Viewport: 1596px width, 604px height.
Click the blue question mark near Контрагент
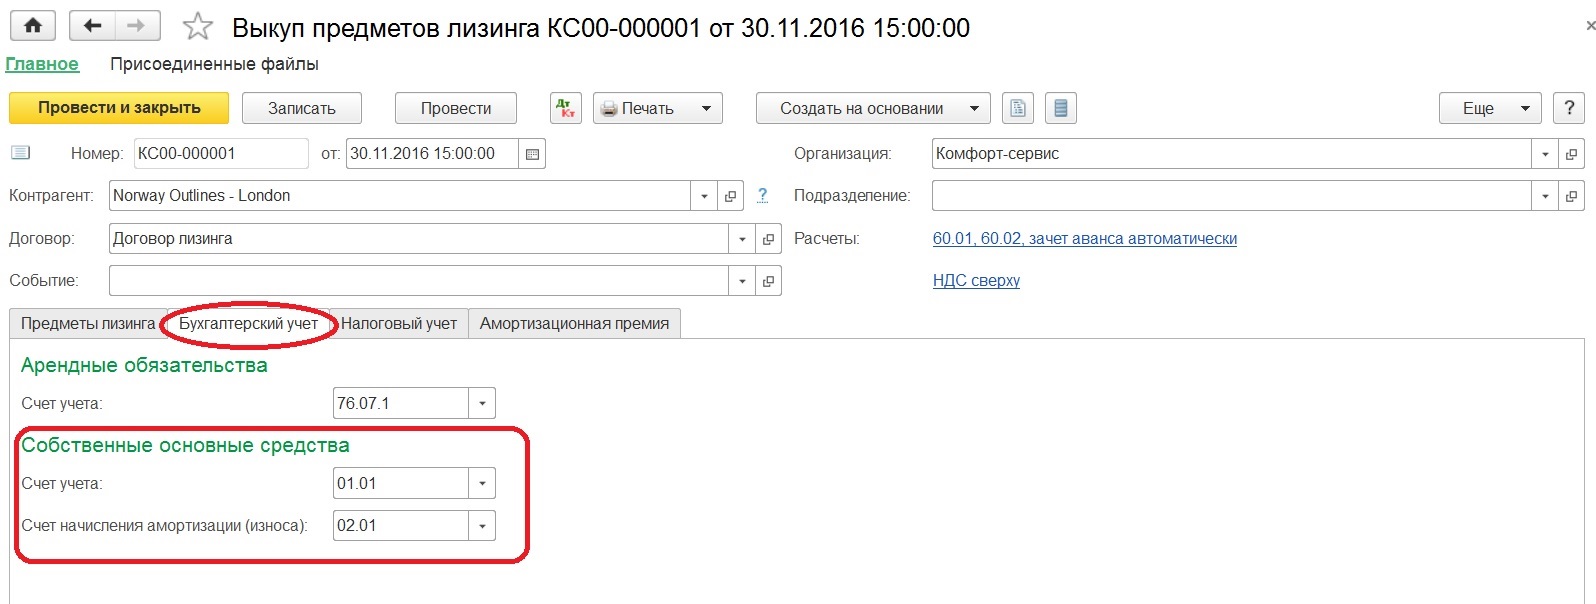coord(762,196)
